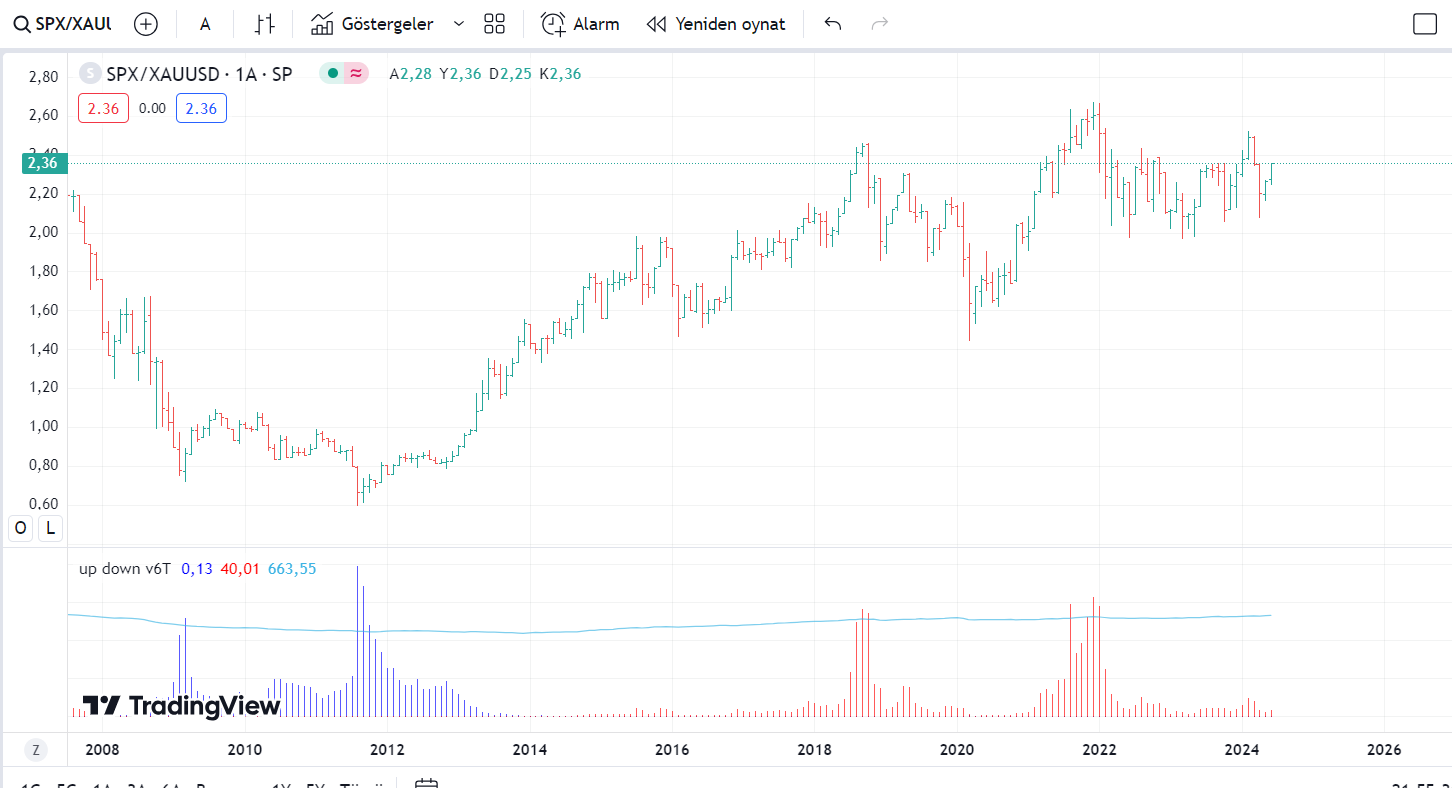Toggle the green market status dot
Viewport: 1452px width, 788px height.
tap(332, 73)
